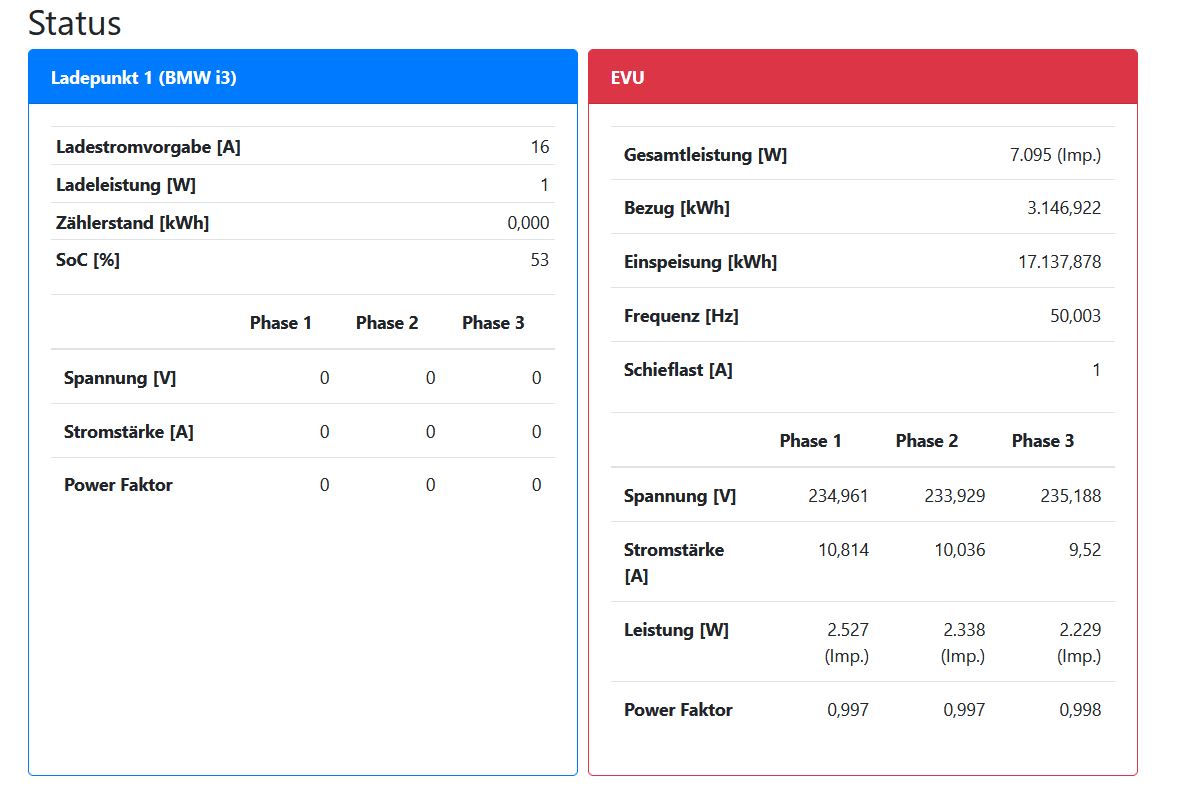Click the Leistung [W] row label
Screen dimensions: 1194x795
[x=676, y=630]
